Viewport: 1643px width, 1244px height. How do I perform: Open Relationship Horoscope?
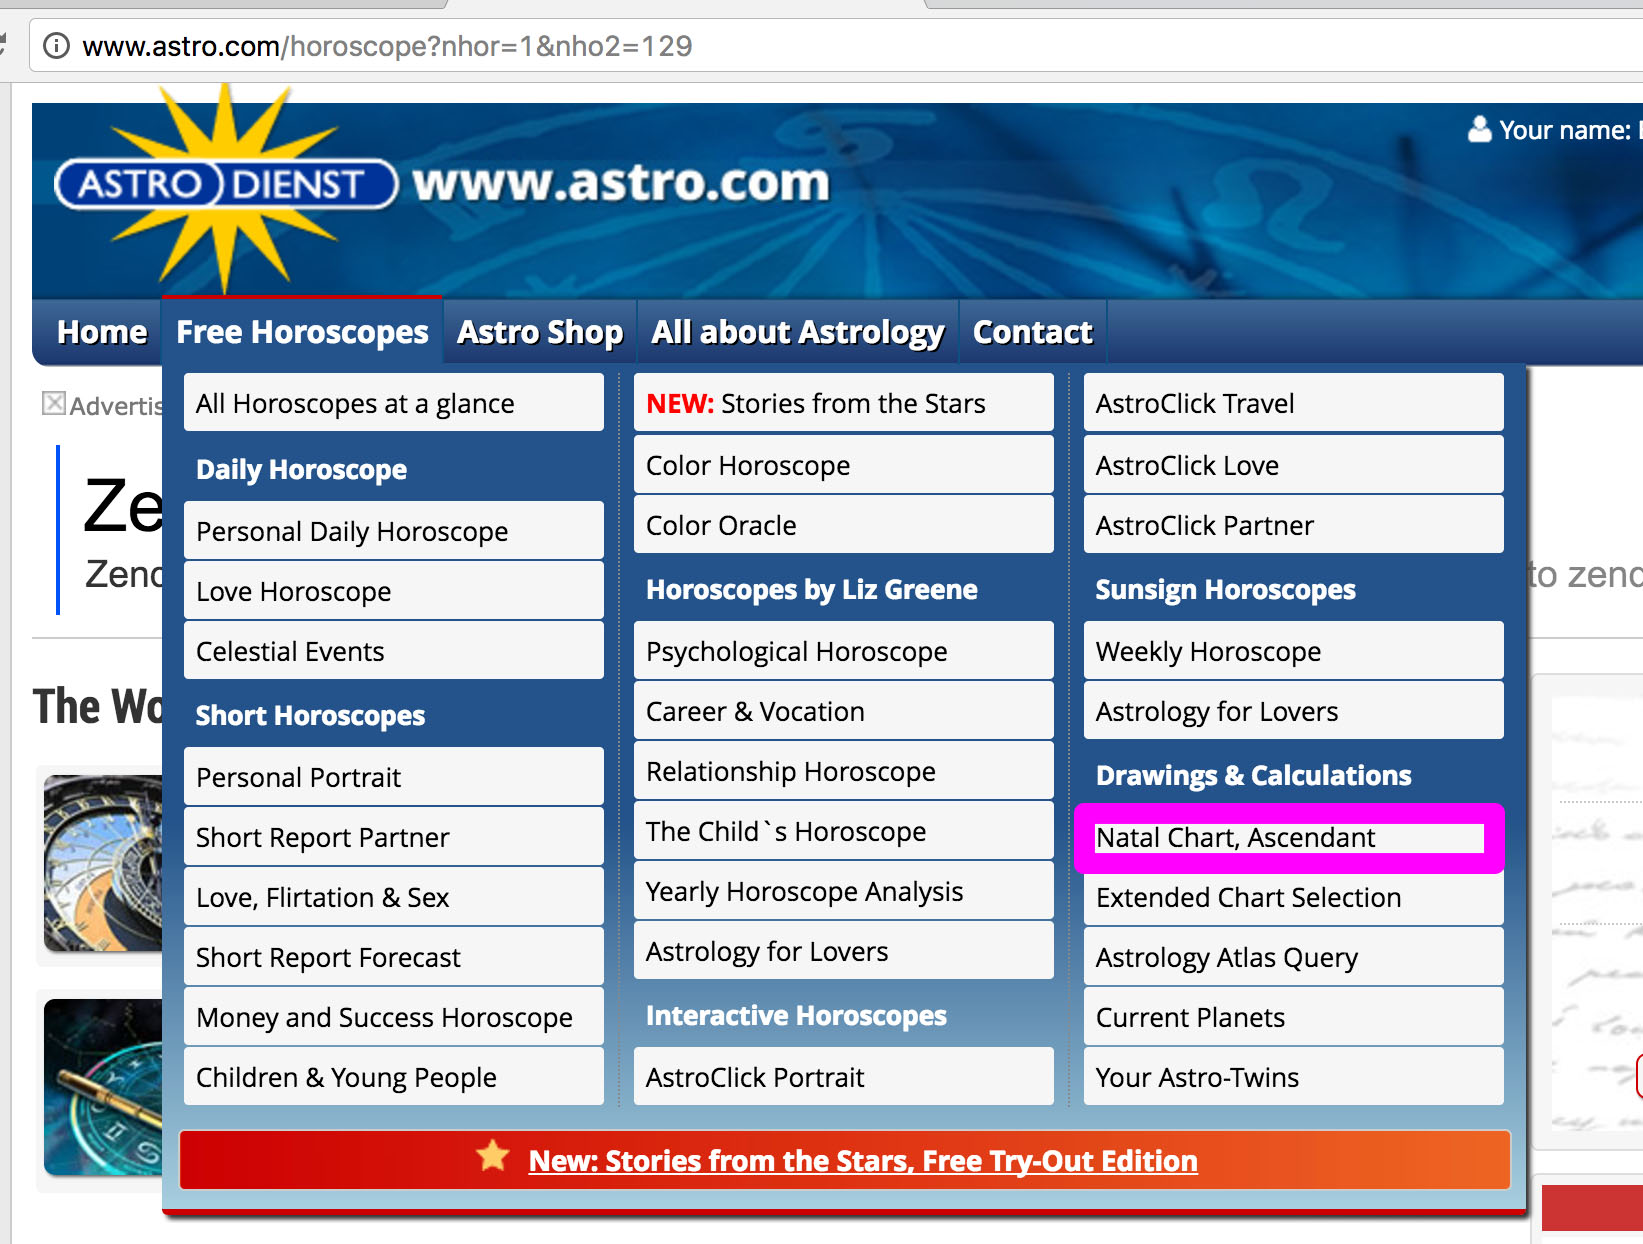tap(844, 771)
